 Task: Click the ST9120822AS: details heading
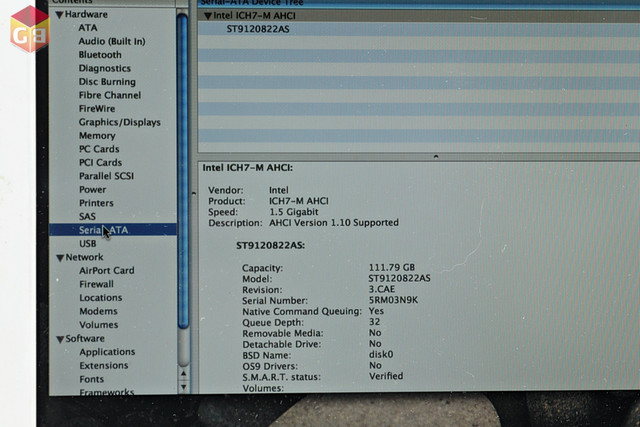point(270,245)
